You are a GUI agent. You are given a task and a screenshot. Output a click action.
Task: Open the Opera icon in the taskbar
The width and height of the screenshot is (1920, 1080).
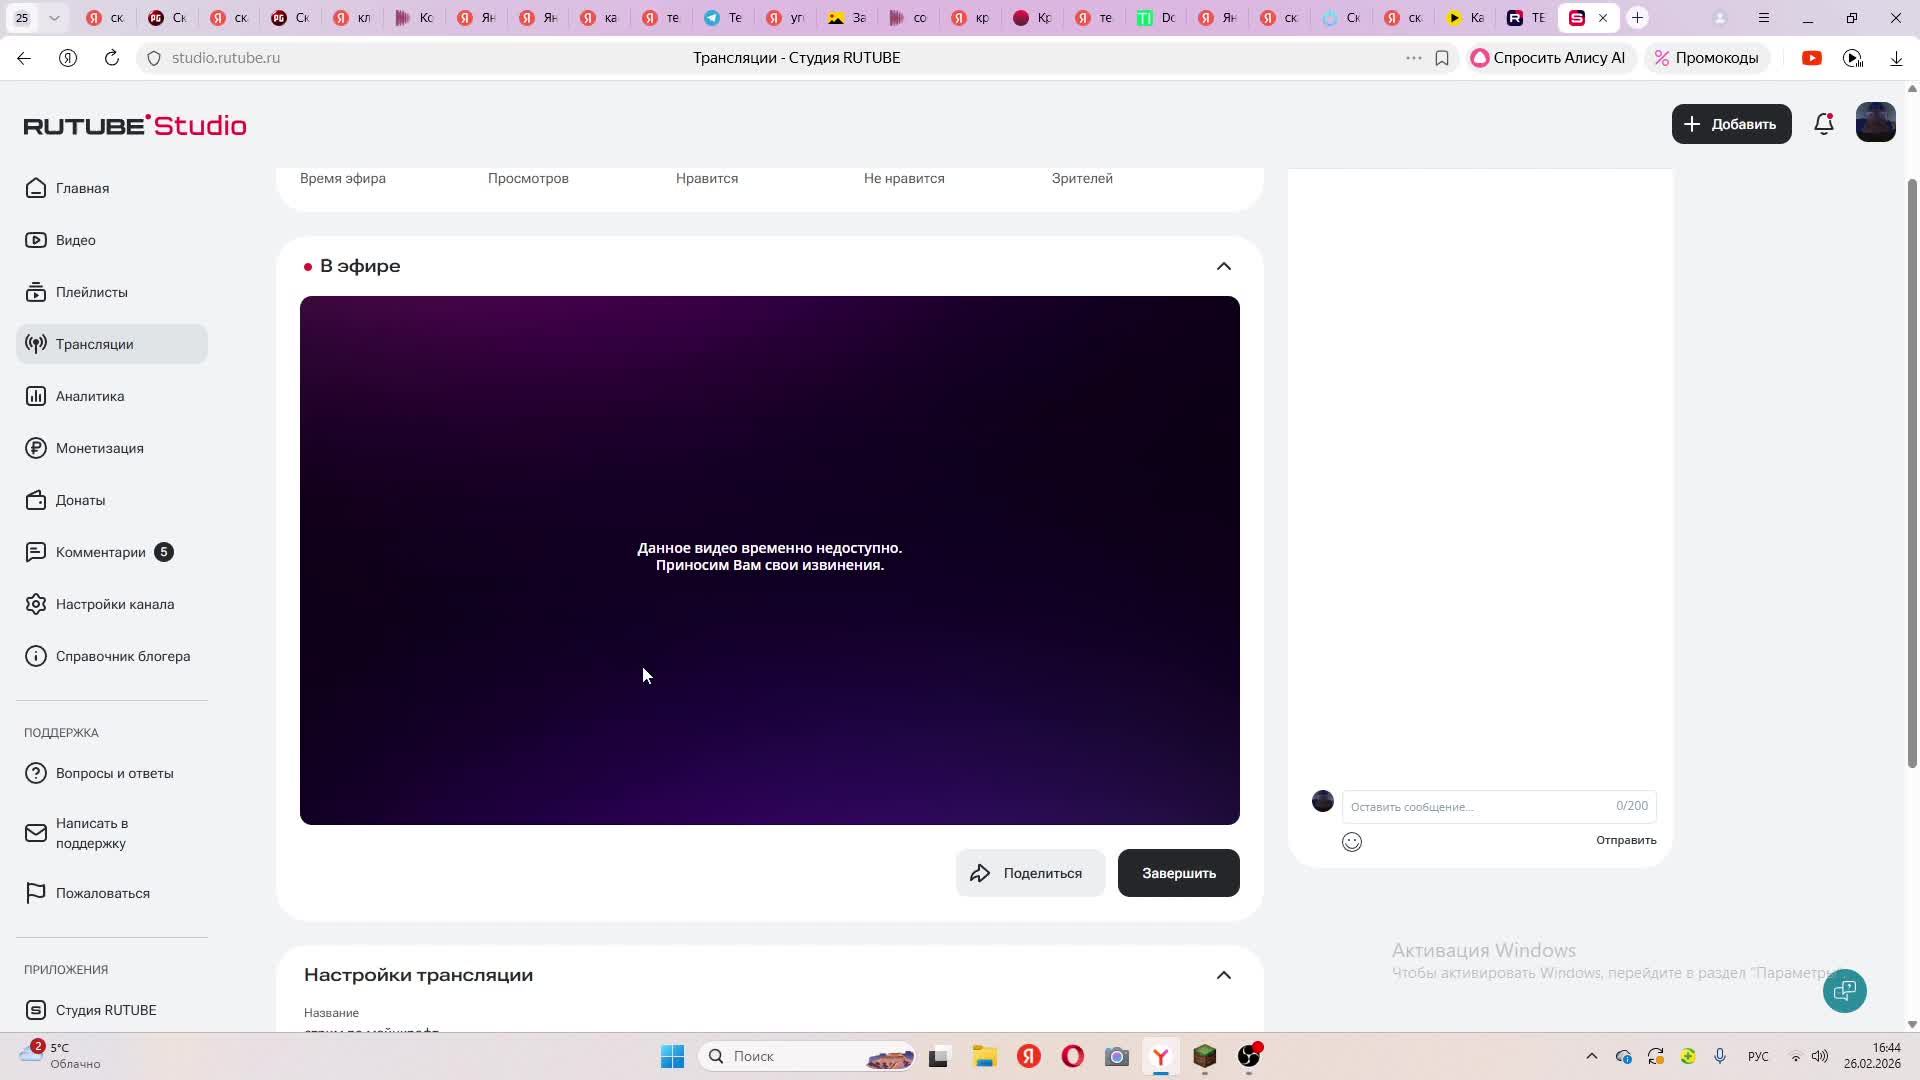coord(1072,1056)
